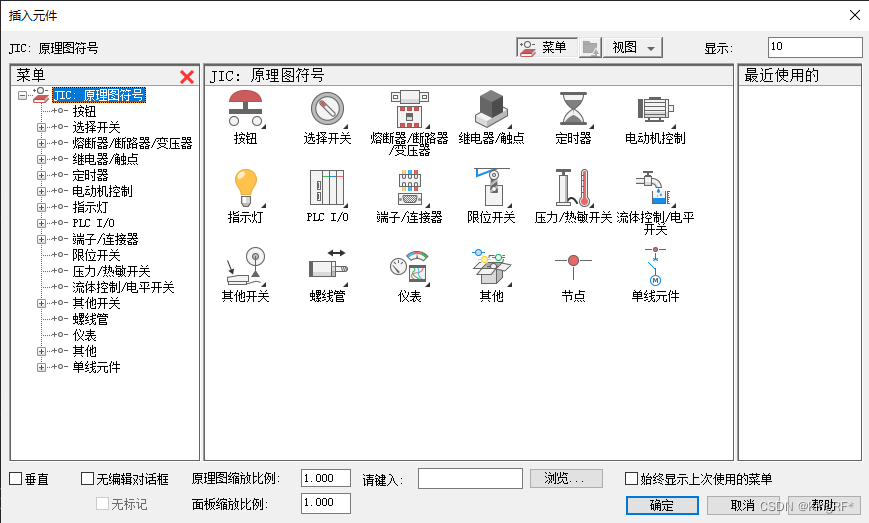Viewport: 869px width, 523px height.
Task: Select 按钮 in the menu tree
Action: tap(84, 111)
